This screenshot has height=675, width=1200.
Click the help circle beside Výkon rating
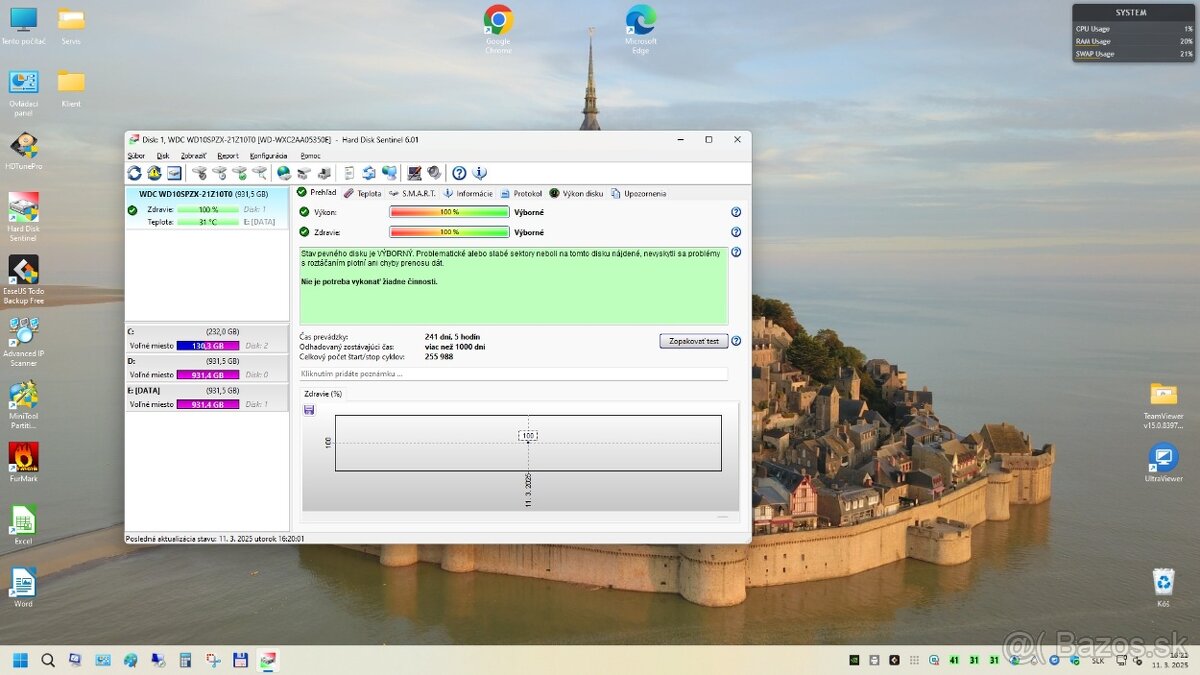coord(736,212)
